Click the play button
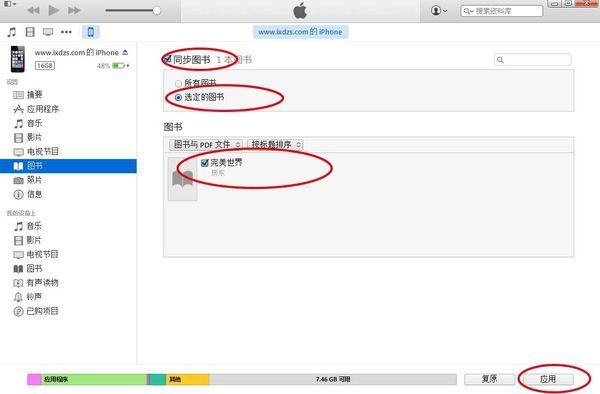 pos(54,10)
